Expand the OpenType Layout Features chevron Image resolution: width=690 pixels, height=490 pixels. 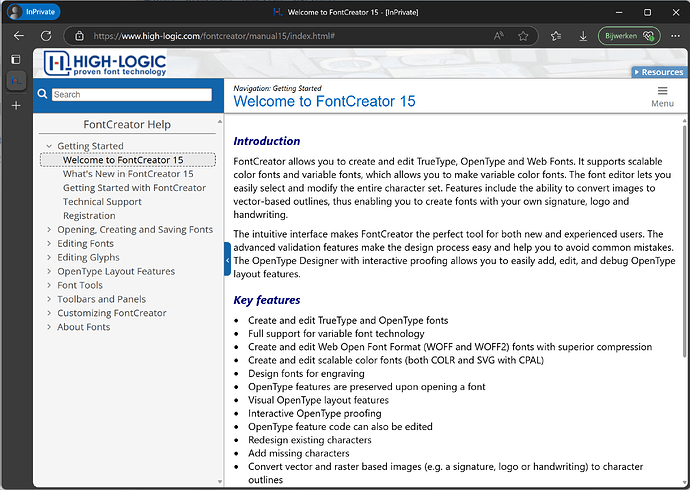click(x=49, y=271)
